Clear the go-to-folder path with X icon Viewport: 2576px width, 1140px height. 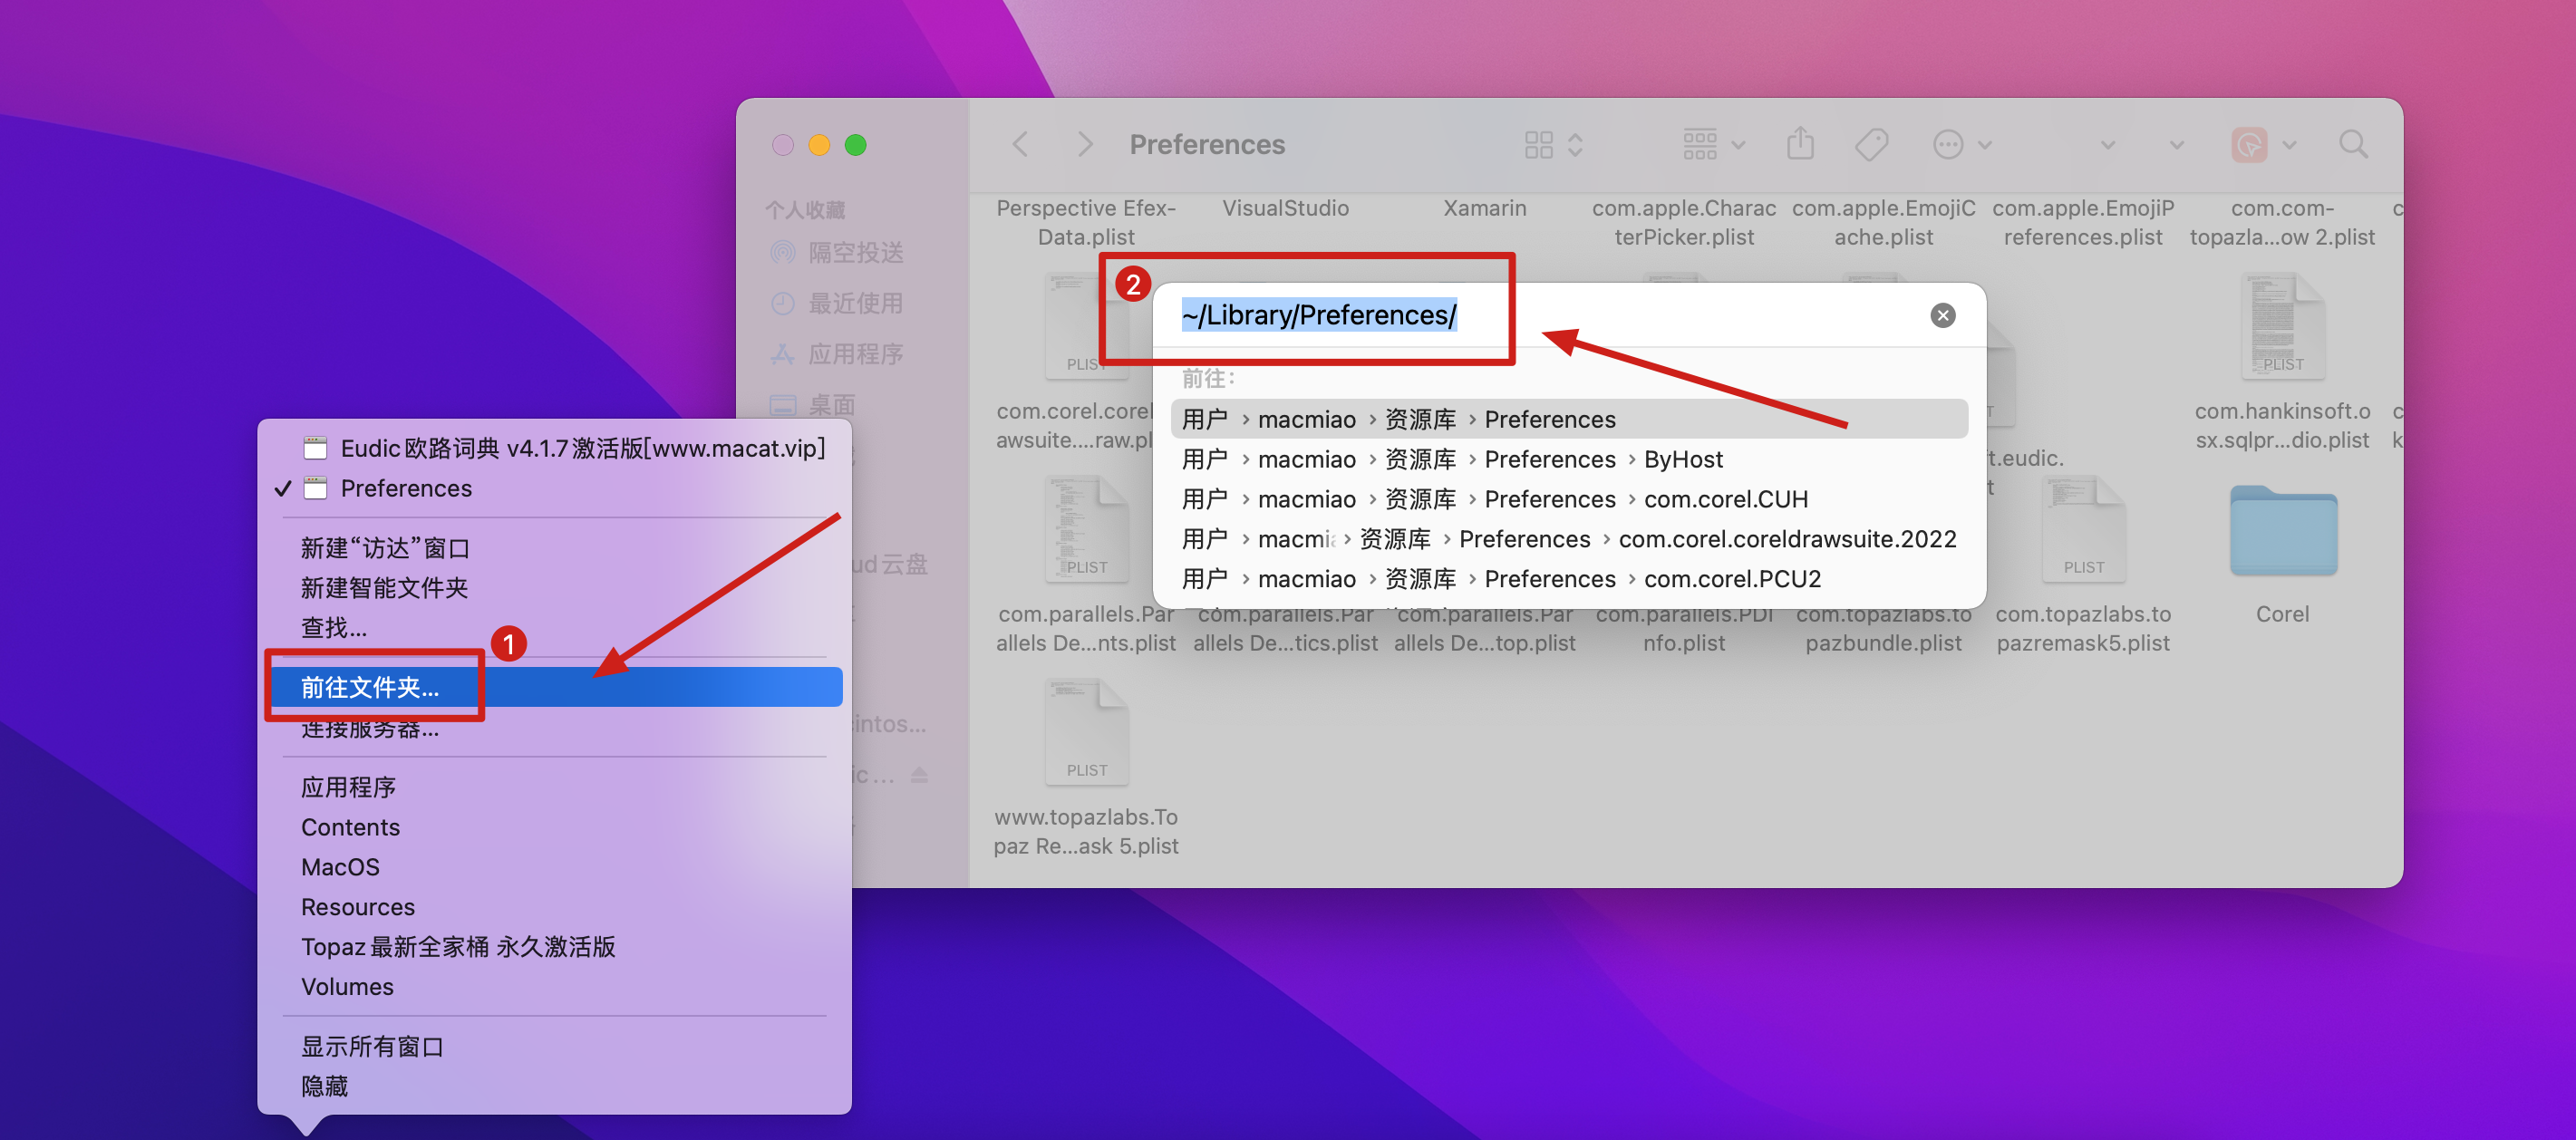[x=1942, y=316]
